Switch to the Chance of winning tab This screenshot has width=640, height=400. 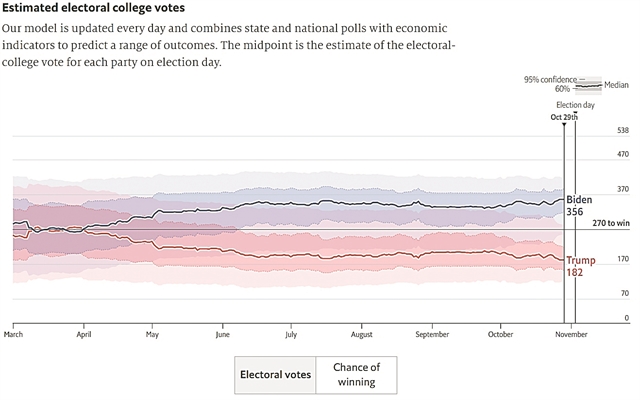(357, 375)
